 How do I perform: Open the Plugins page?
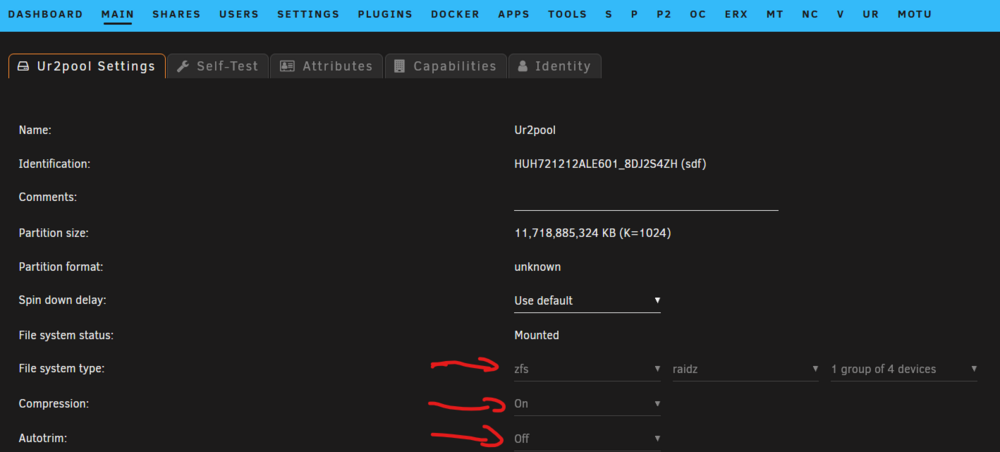pyautogui.click(x=385, y=14)
